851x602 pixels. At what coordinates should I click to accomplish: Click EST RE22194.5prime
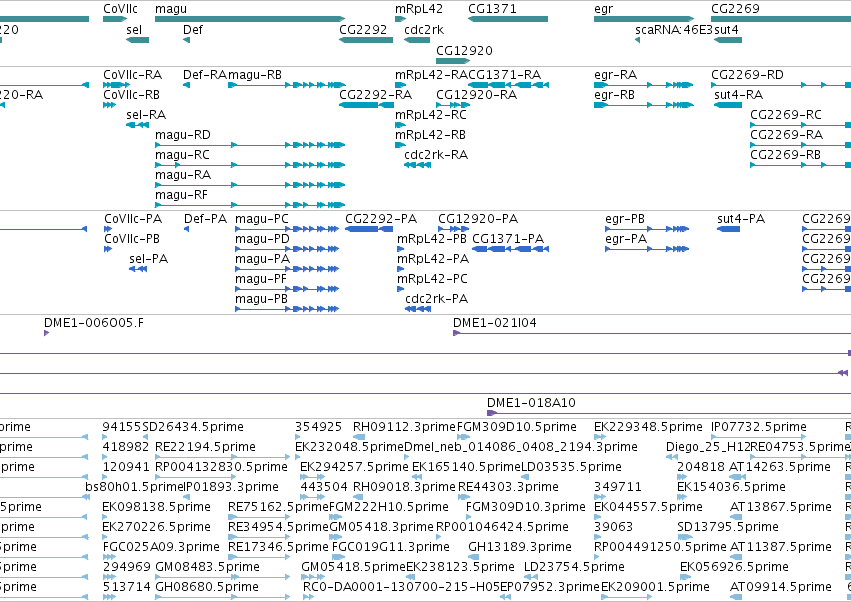(205, 447)
